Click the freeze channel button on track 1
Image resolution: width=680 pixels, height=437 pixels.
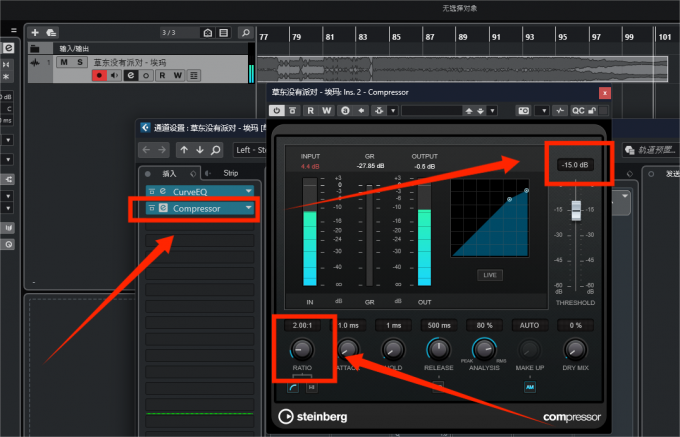pos(146,75)
